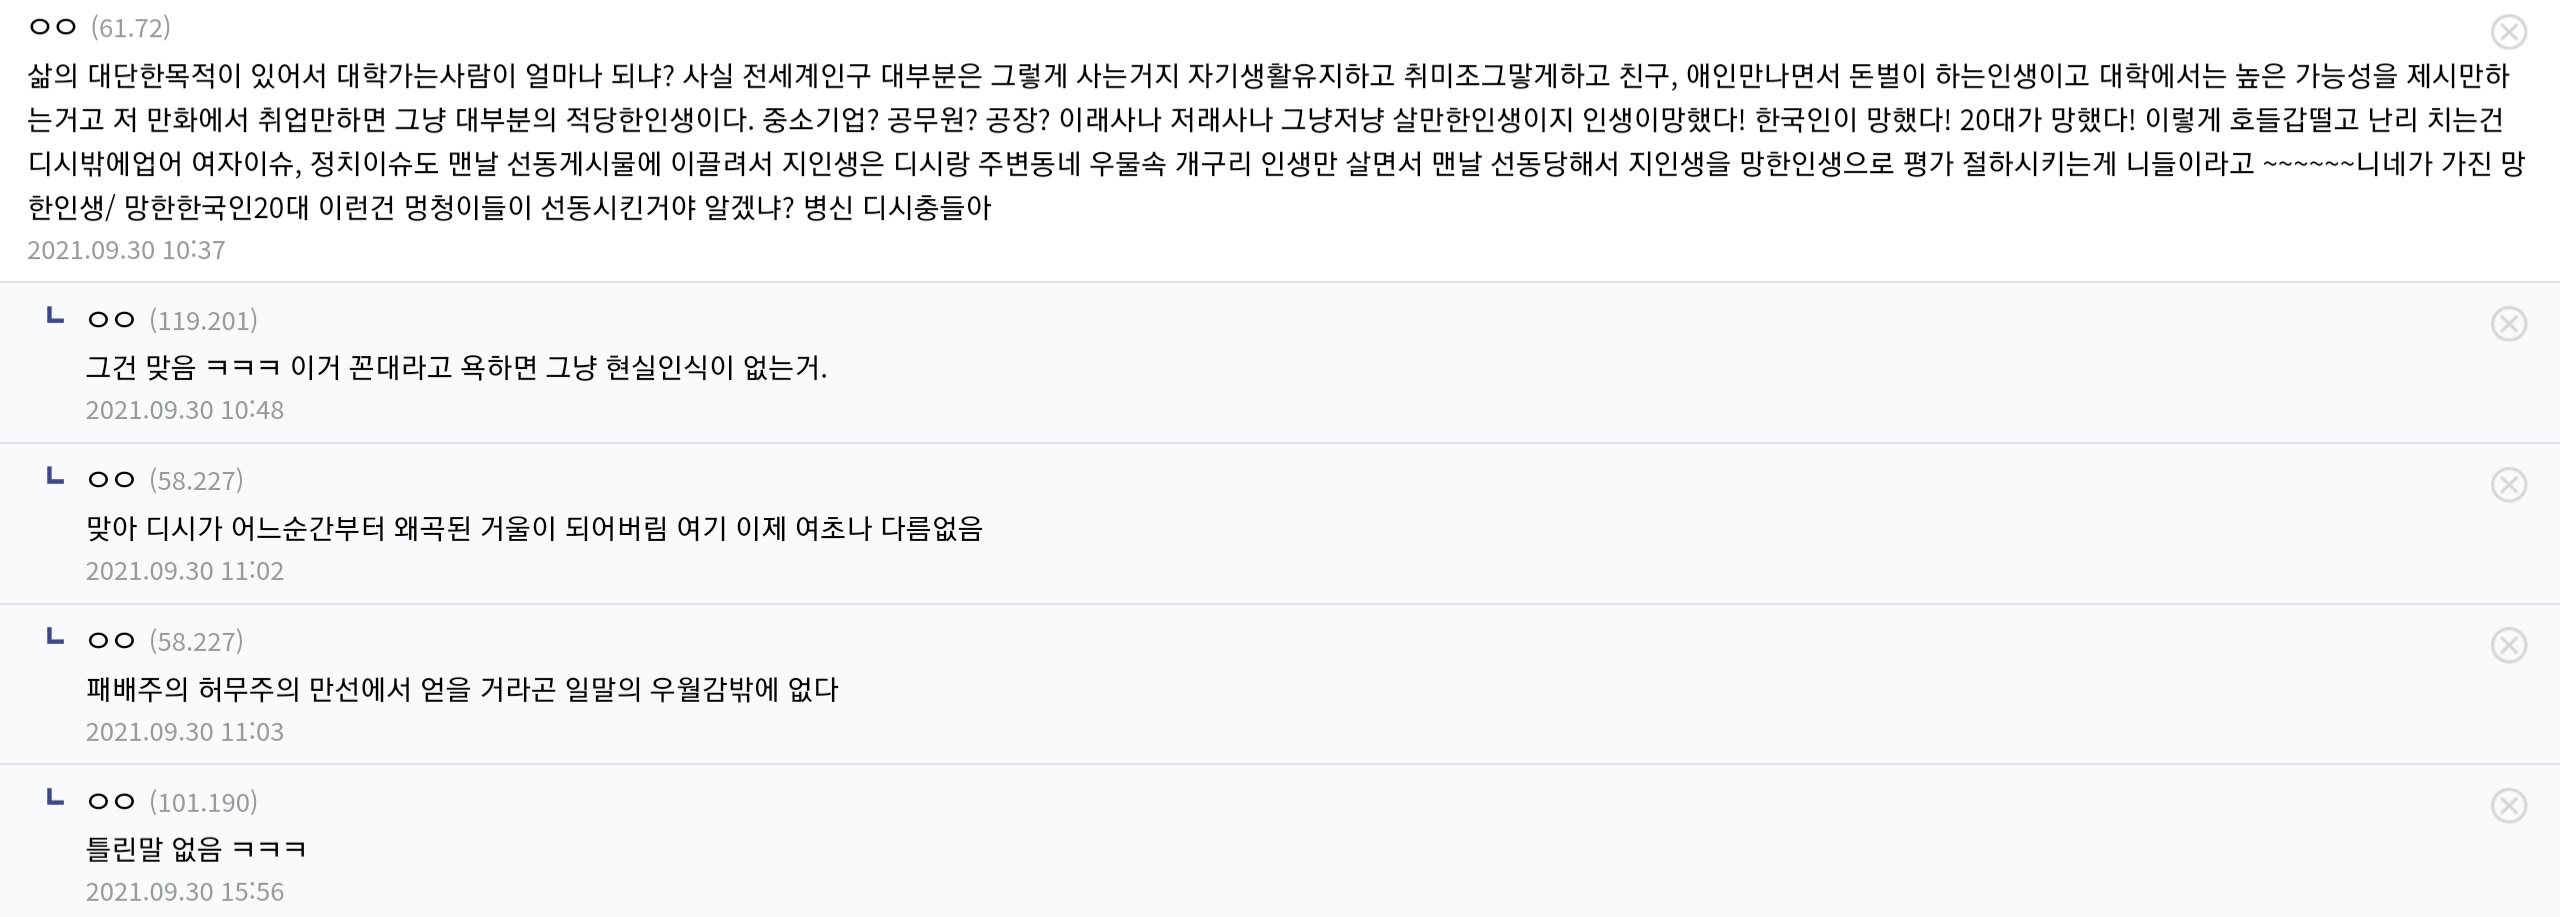Image resolution: width=2560 pixels, height=917 pixels.
Task: Click the timestamp 2021.09.30 10:37
Action: (126, 249)
